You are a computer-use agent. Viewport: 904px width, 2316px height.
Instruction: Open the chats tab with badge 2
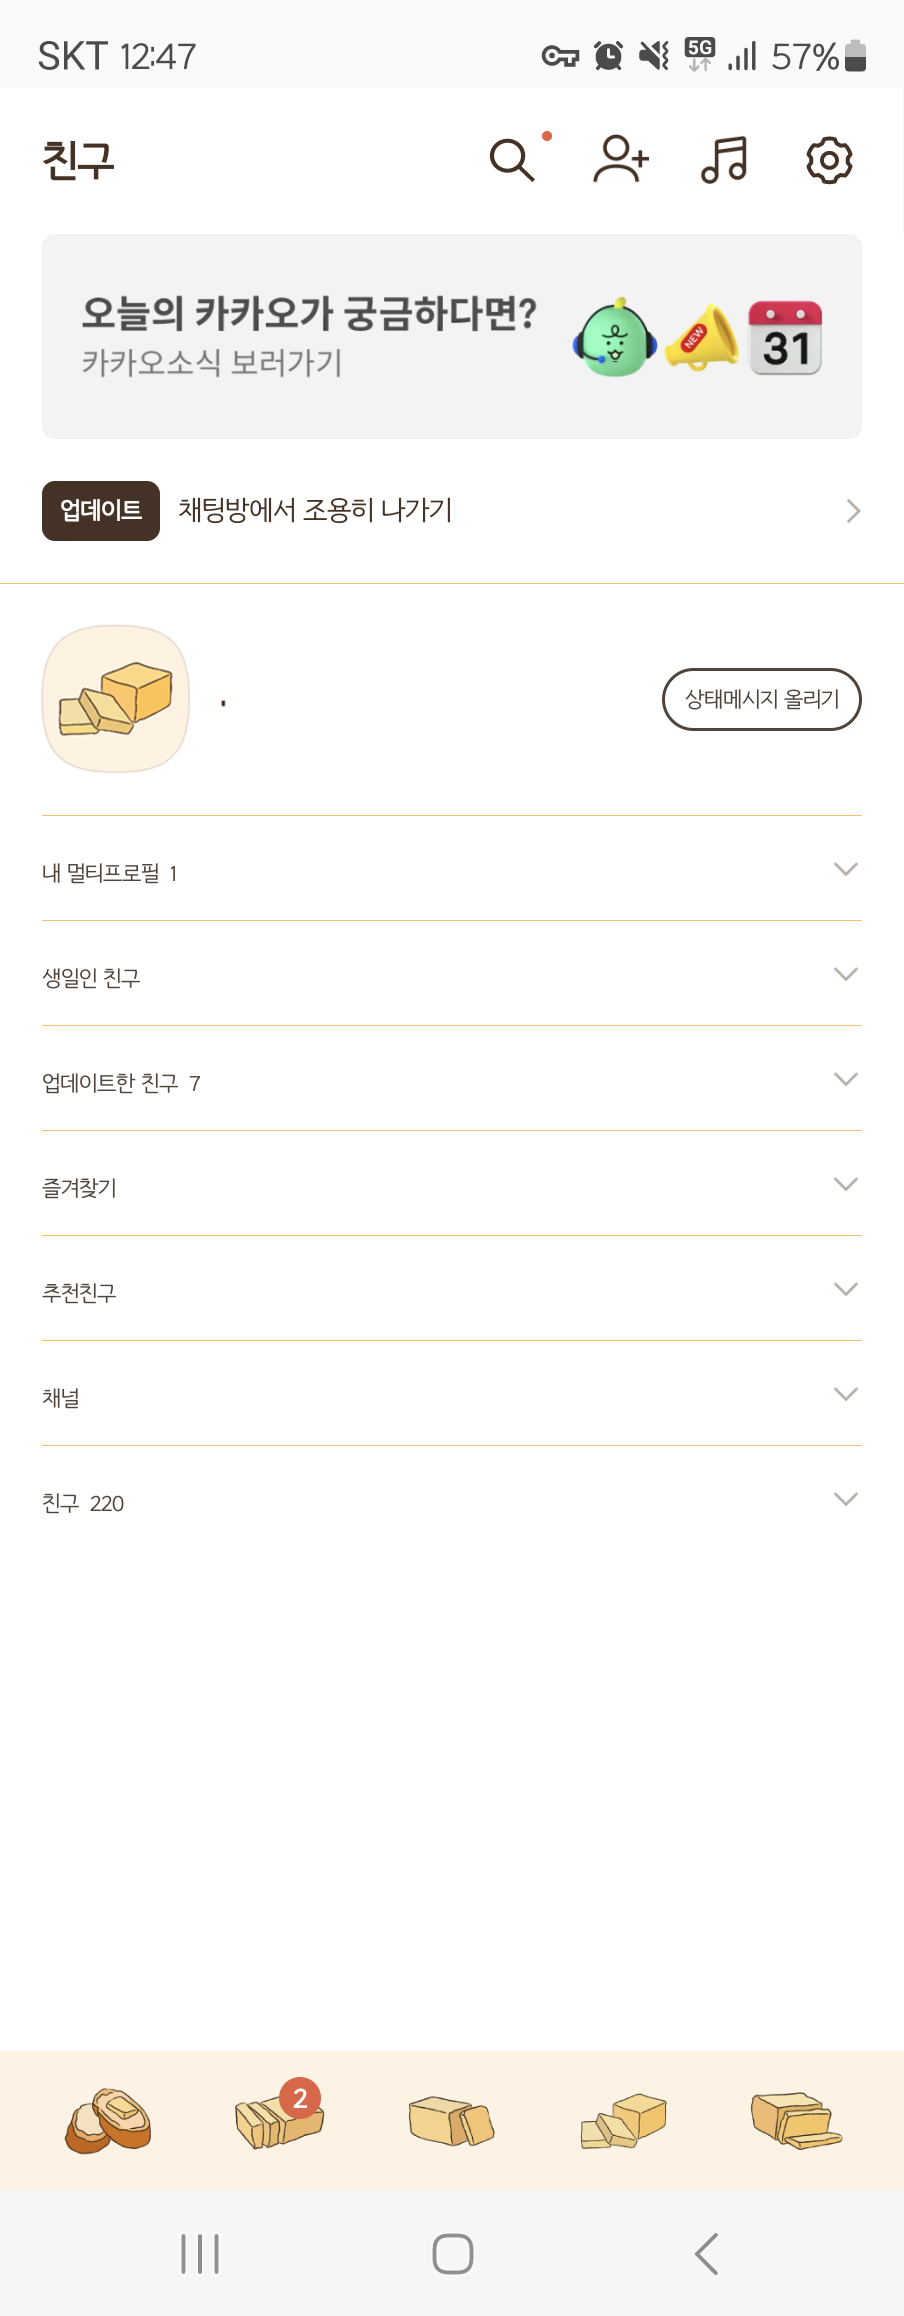pyautogui.click(x=280, y=2118)
